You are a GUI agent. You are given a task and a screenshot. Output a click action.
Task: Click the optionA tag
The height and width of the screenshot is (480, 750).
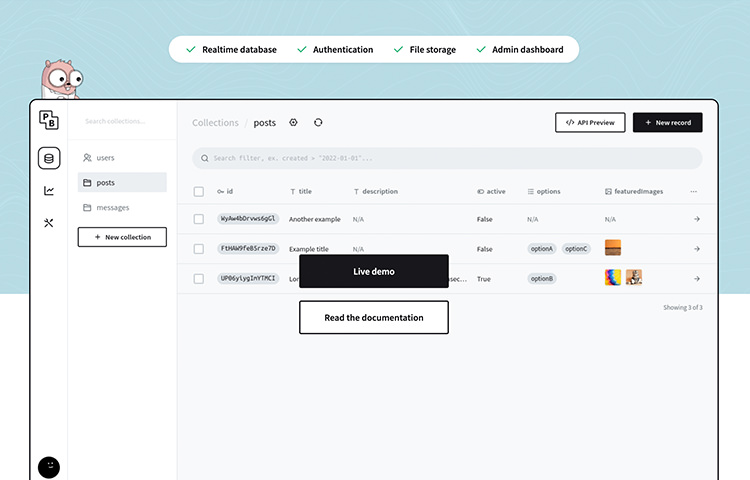[x=541, y=249]
